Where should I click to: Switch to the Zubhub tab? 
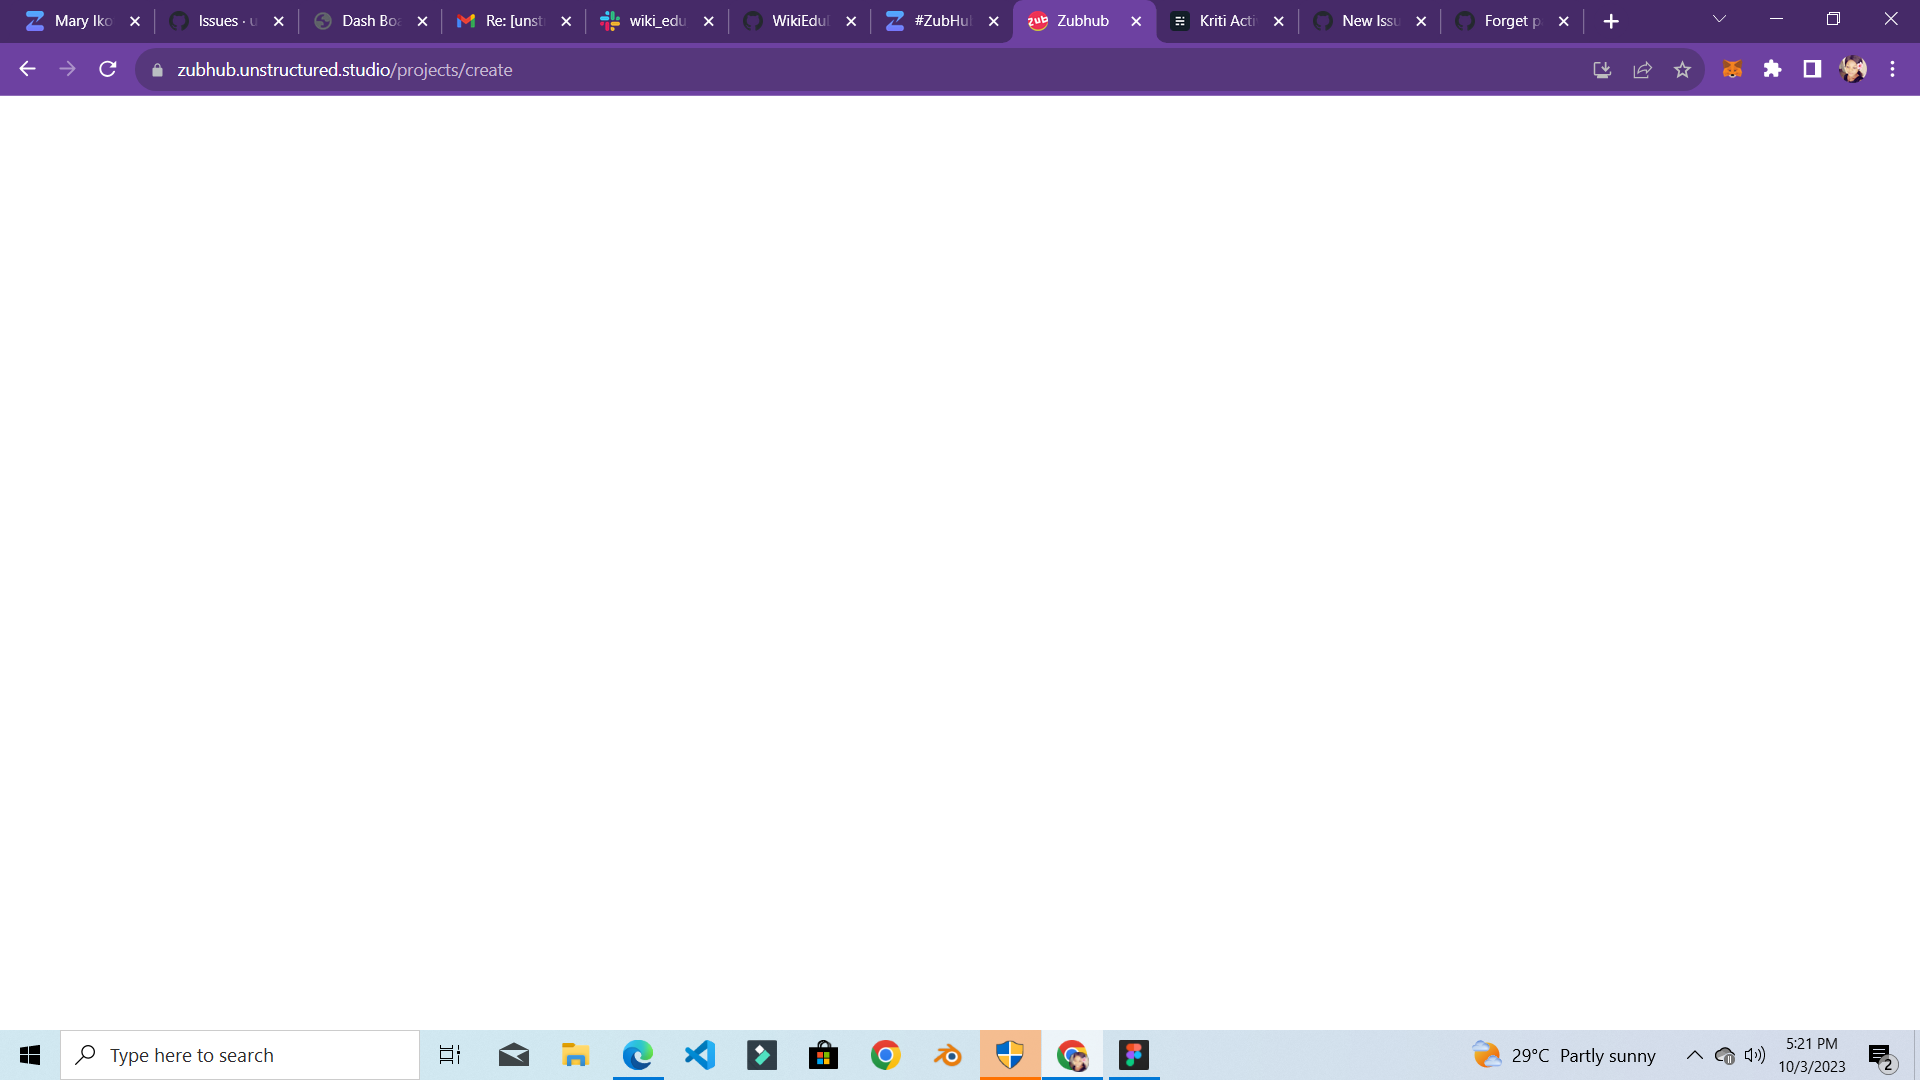pyautogui.click(x=1080, y=20)
